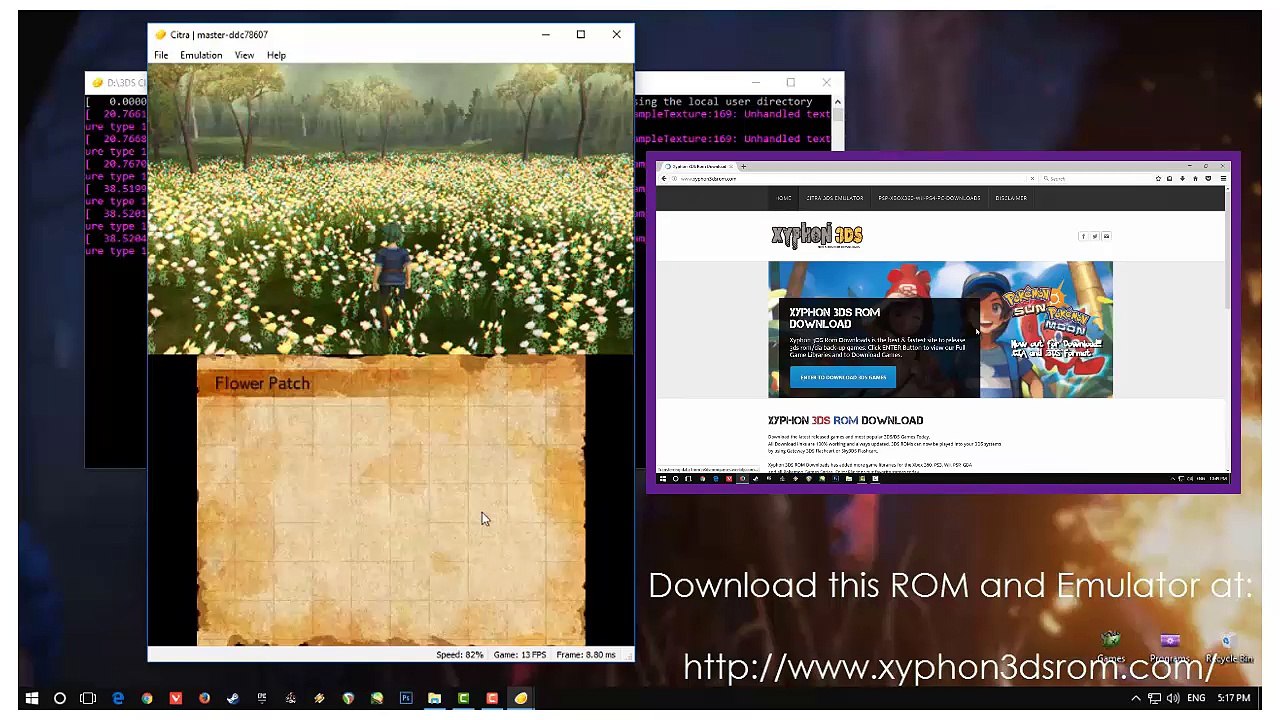Open Task View on the taskbar
The image size is (1280, 720).
[88, 698]
